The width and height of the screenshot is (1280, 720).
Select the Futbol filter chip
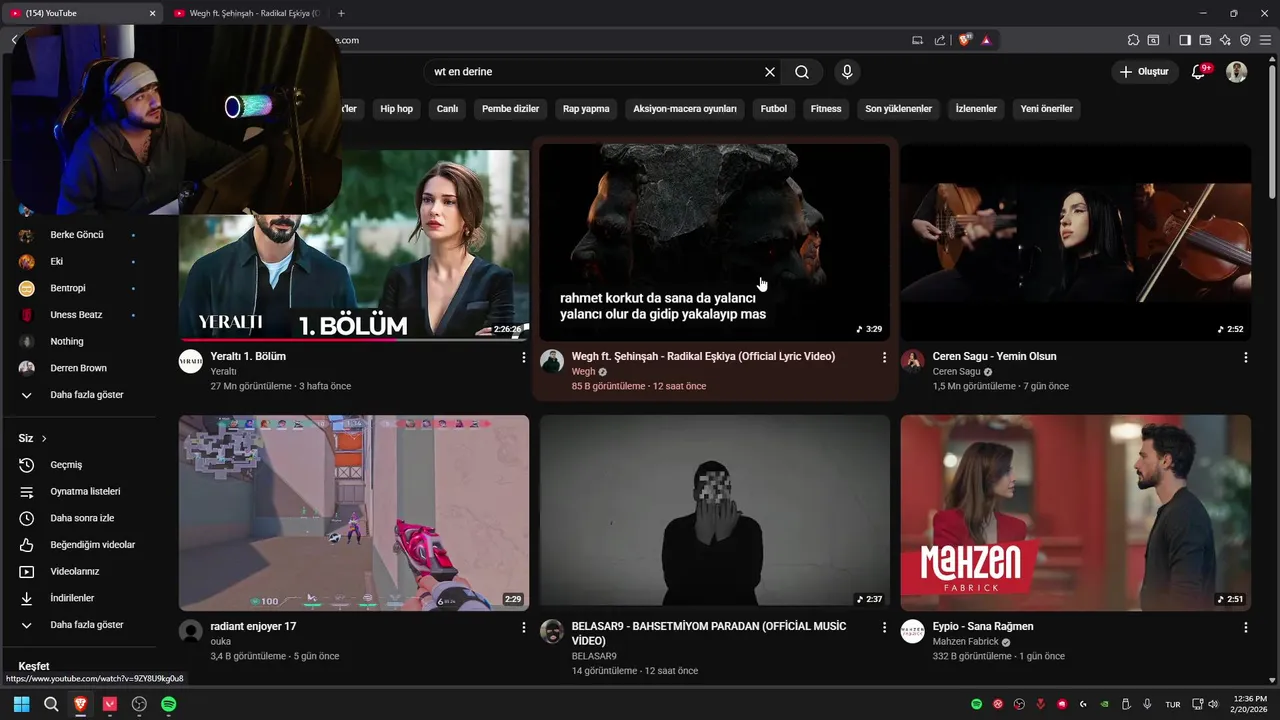[774, 109]
